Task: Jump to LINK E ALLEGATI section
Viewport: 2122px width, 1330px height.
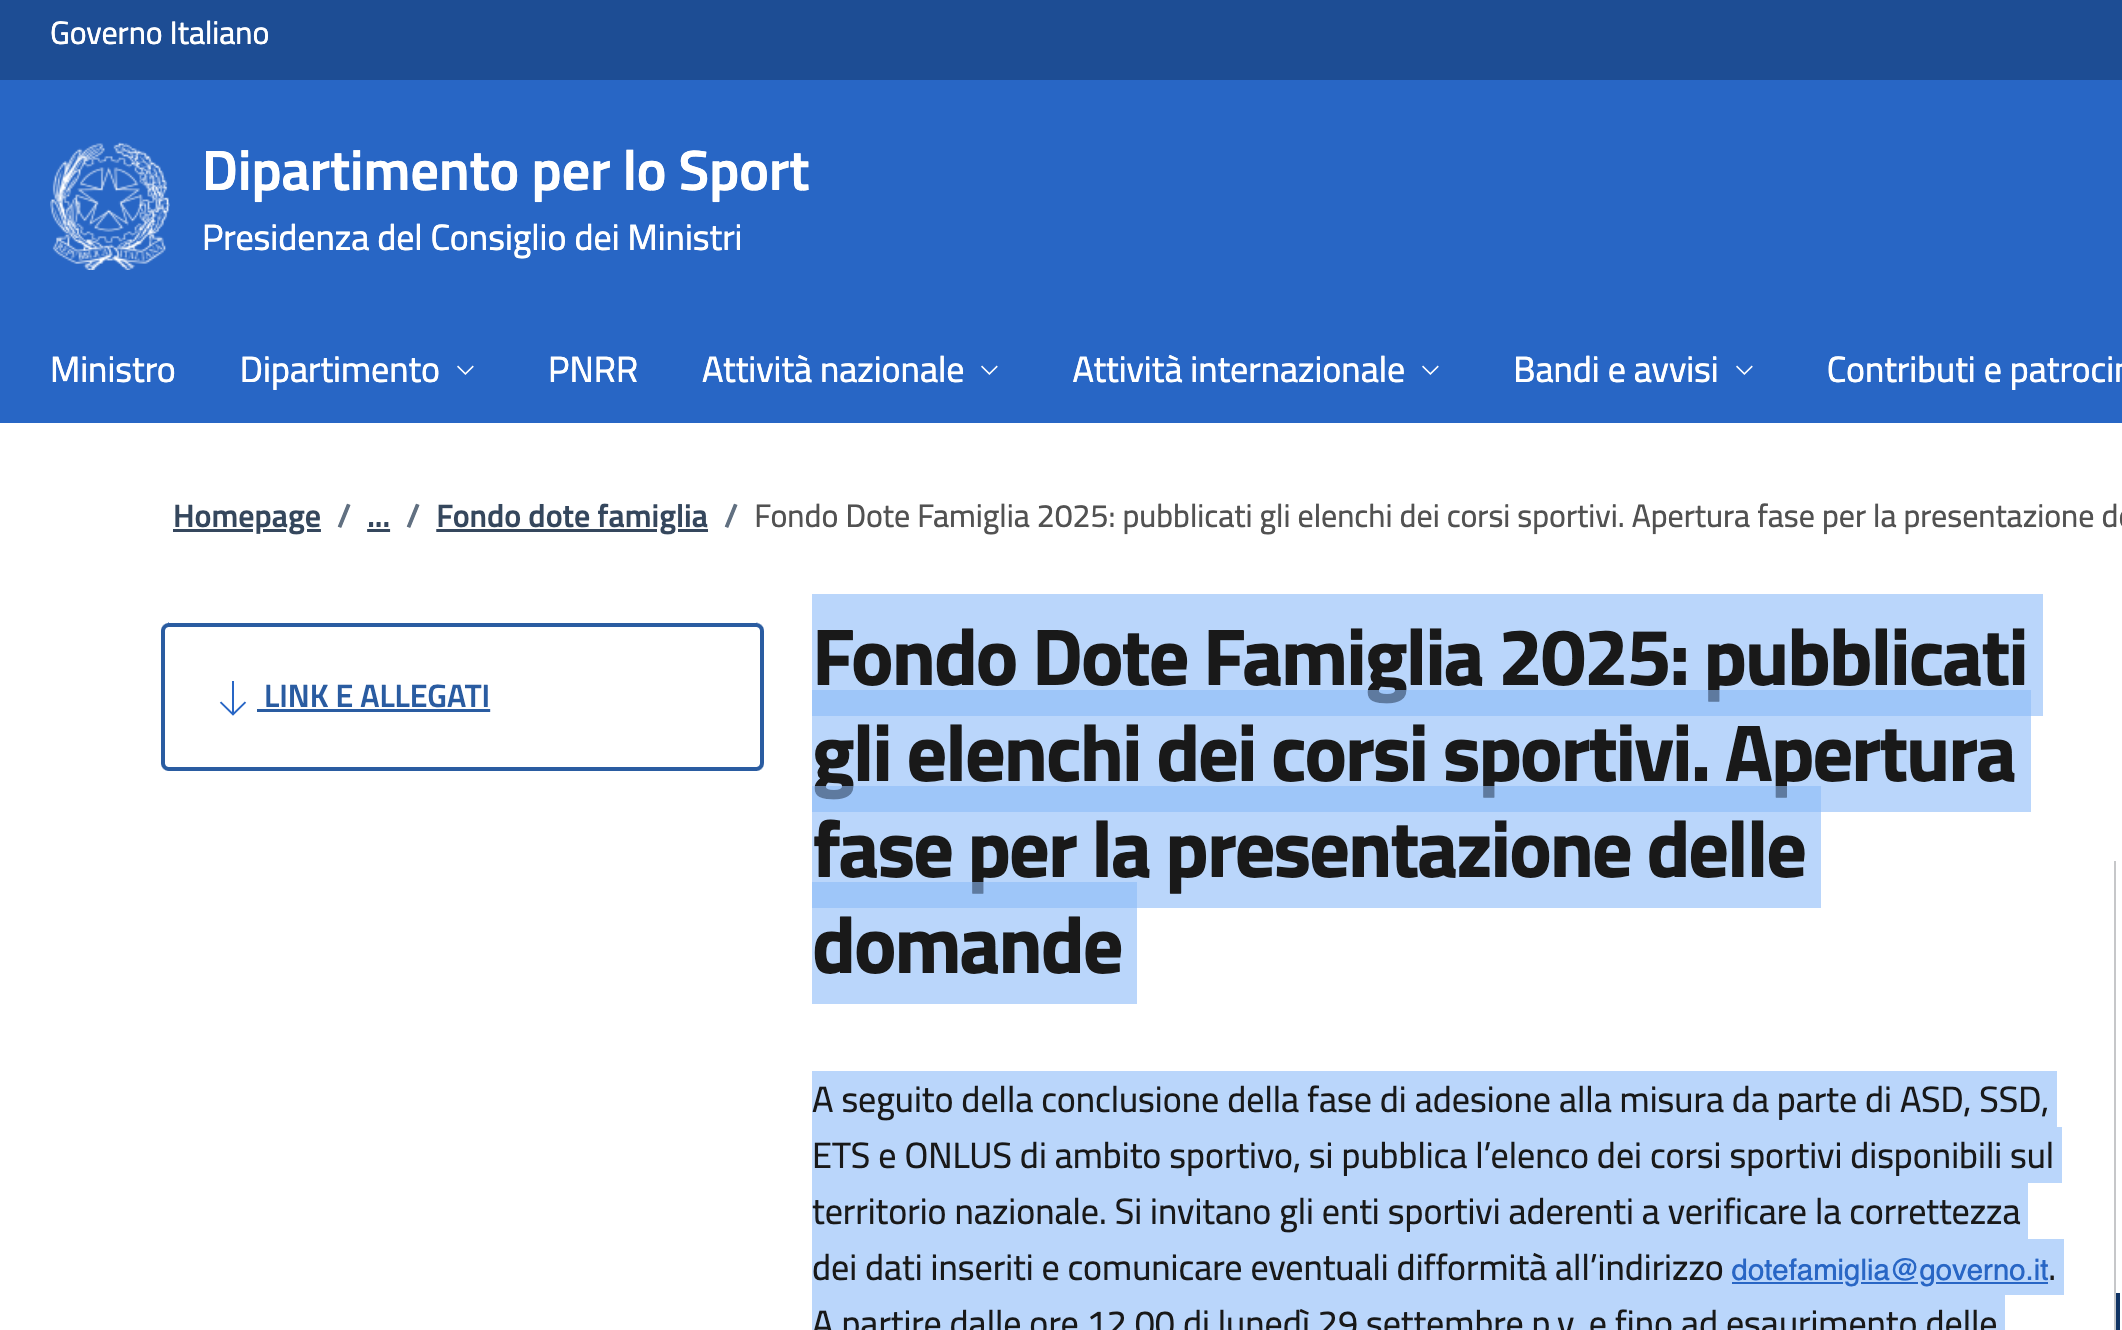Action: [x=376, y=696]
